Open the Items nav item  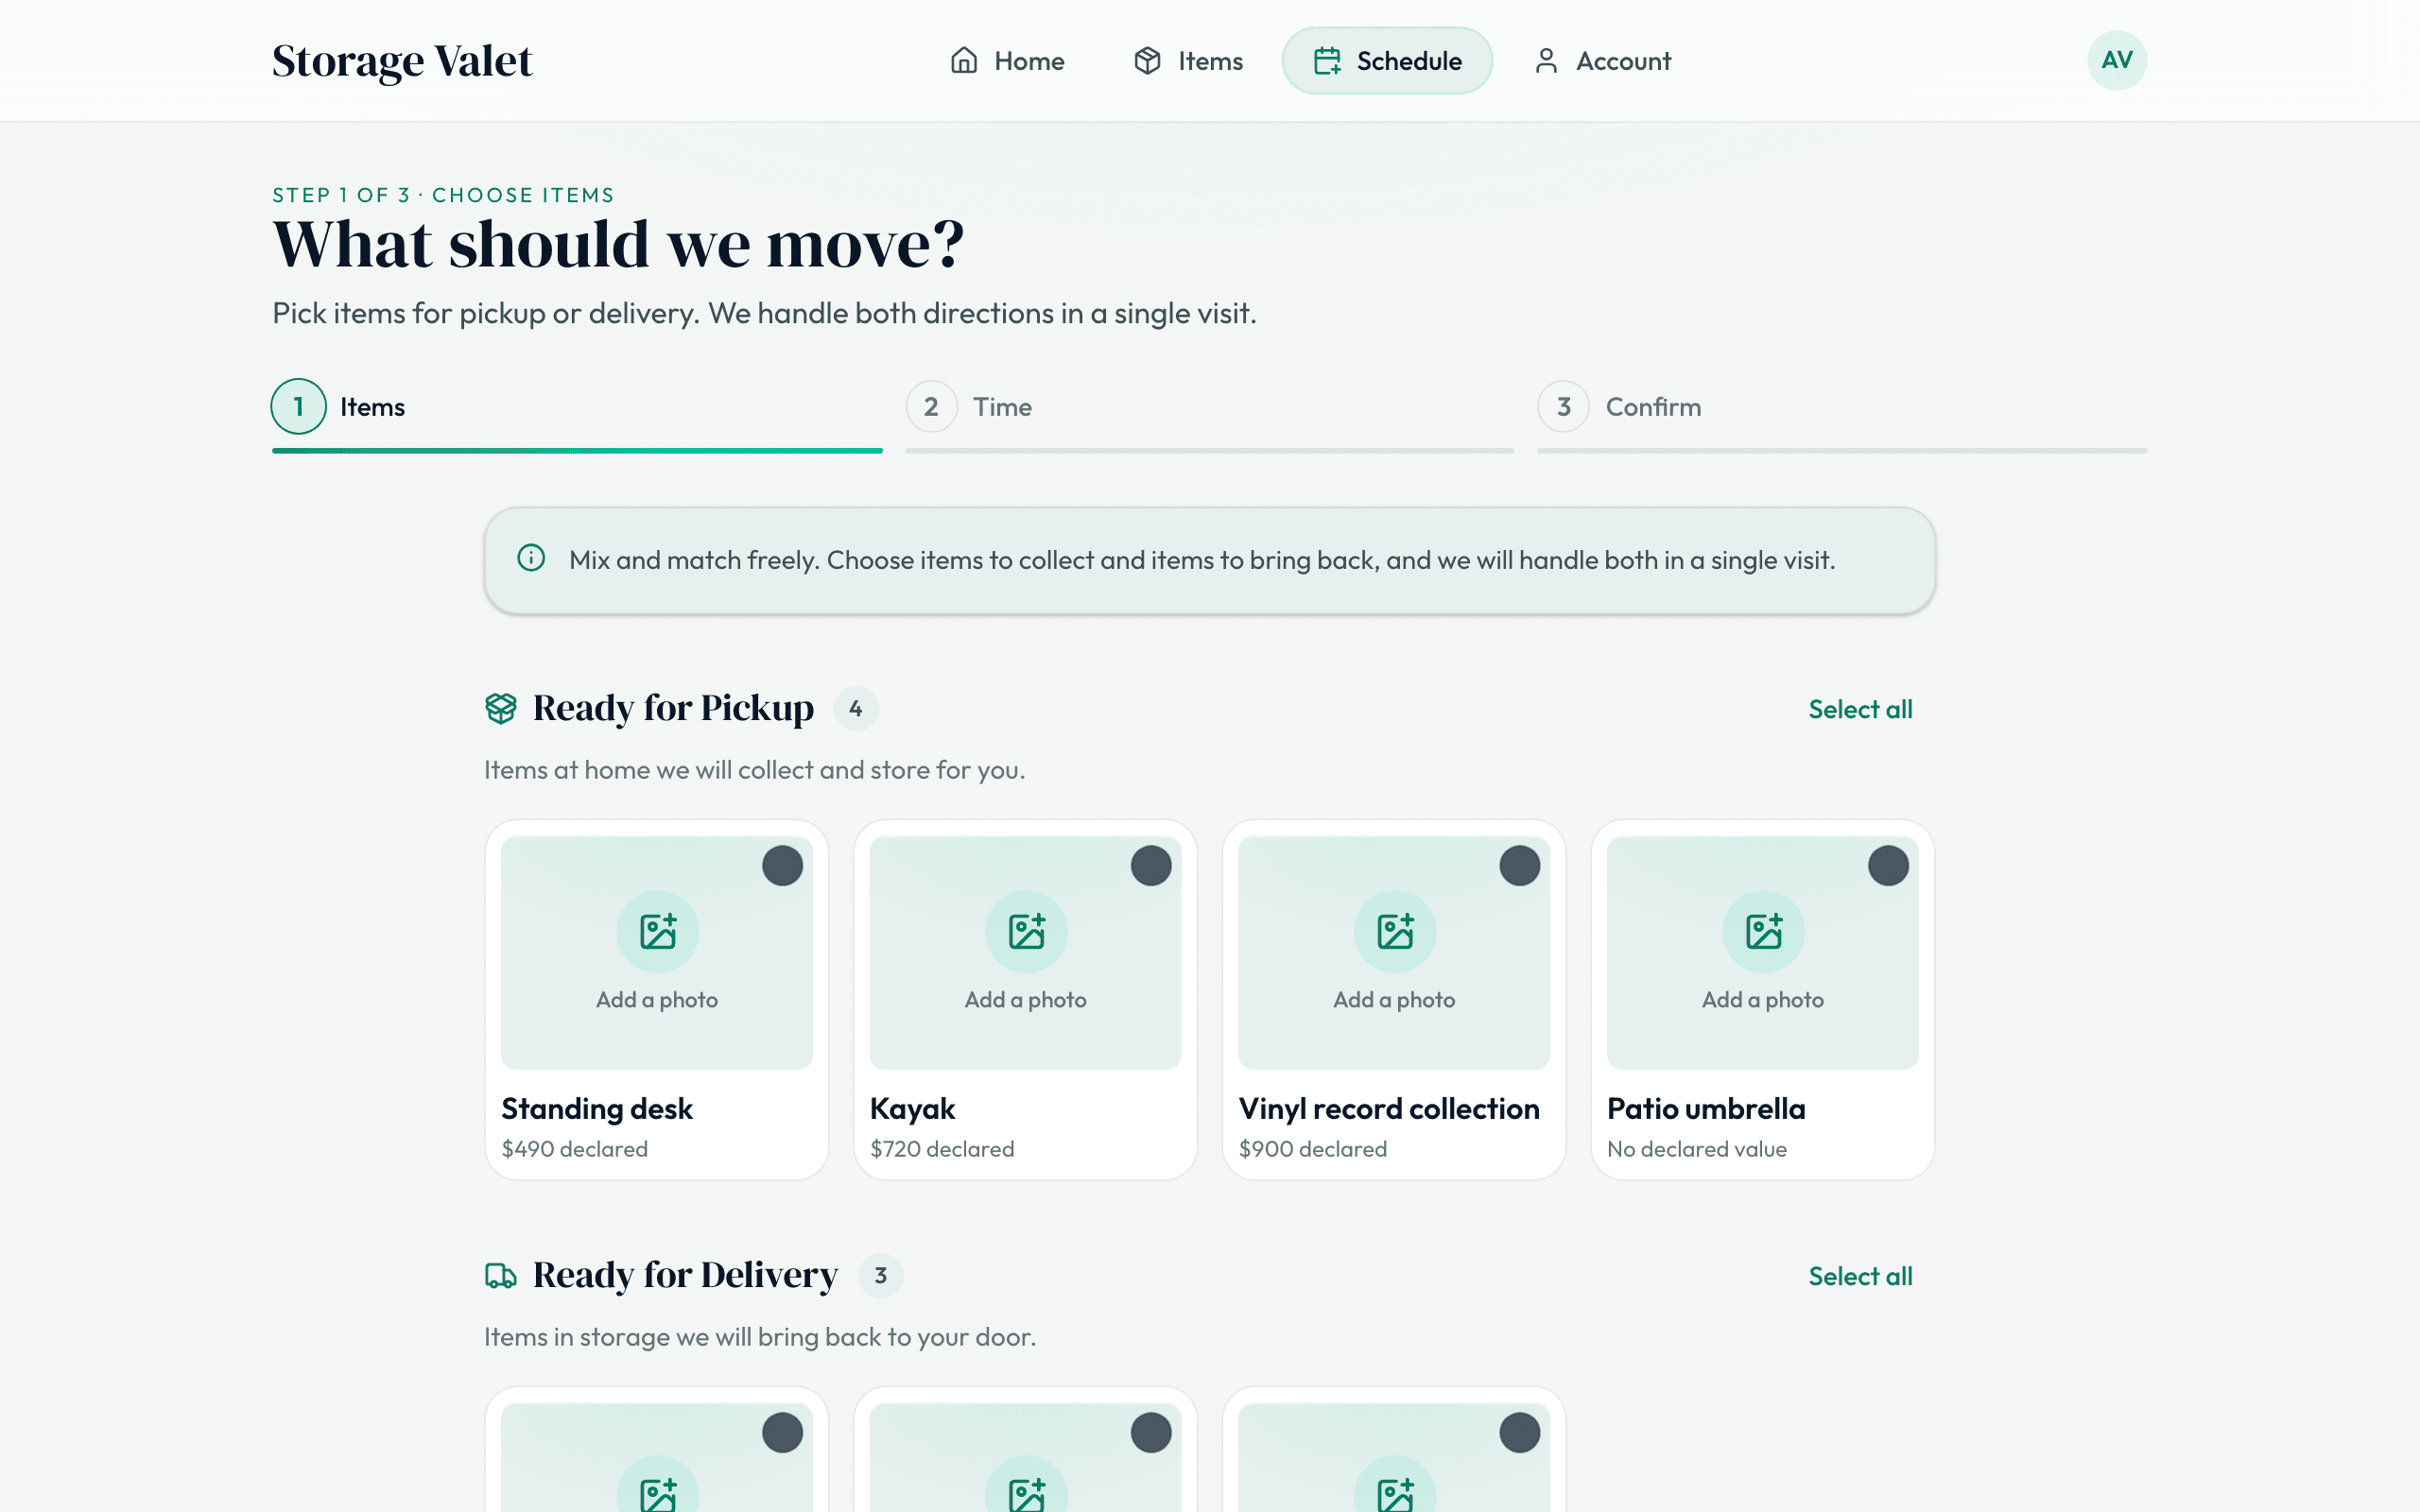(1188, 61)
